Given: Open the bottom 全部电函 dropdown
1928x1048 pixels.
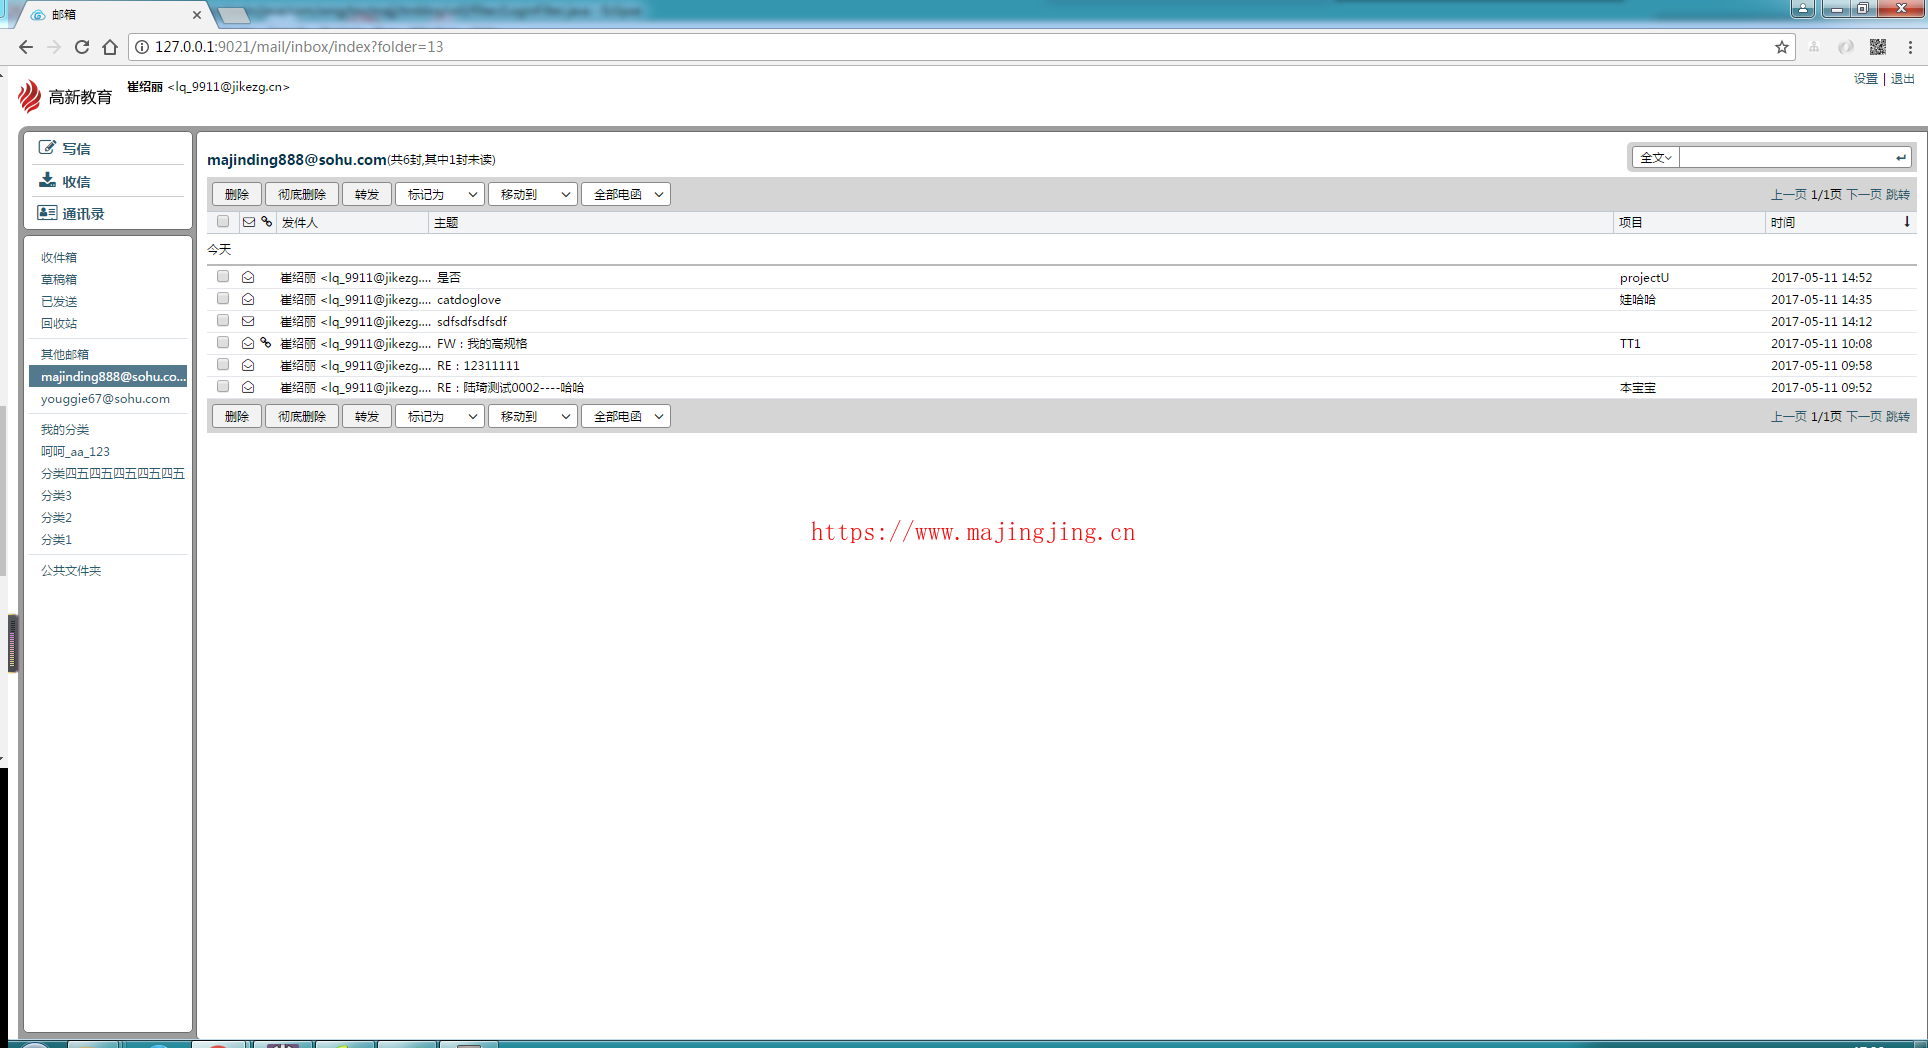Looking at the screenshot, I should click(x=626, y=416).
